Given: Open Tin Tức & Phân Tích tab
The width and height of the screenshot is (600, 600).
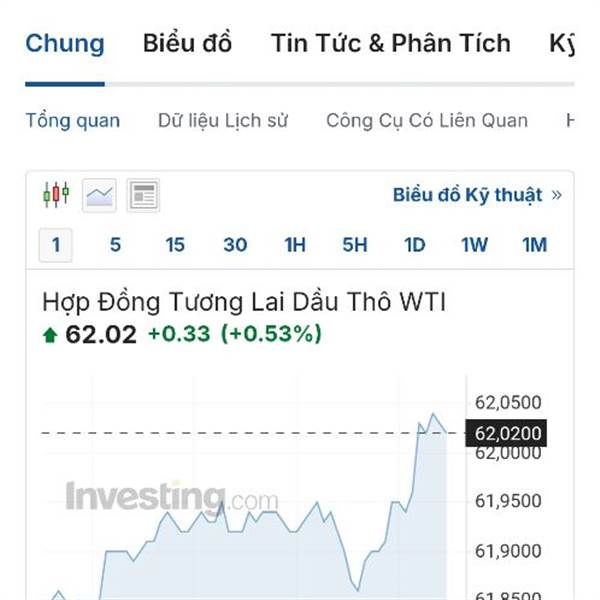Looking at the screenshot, I should (x=390, y=44).
